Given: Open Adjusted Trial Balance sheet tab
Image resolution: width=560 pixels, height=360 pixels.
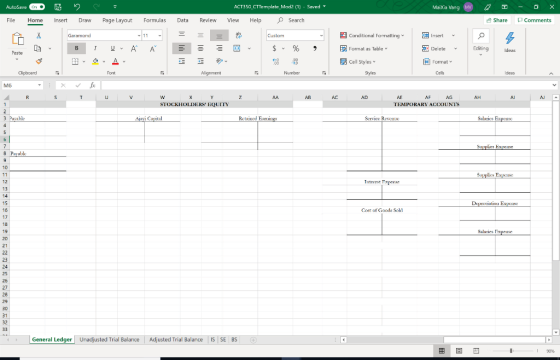Looking at the screenshot, I should (x=176, y=340).
